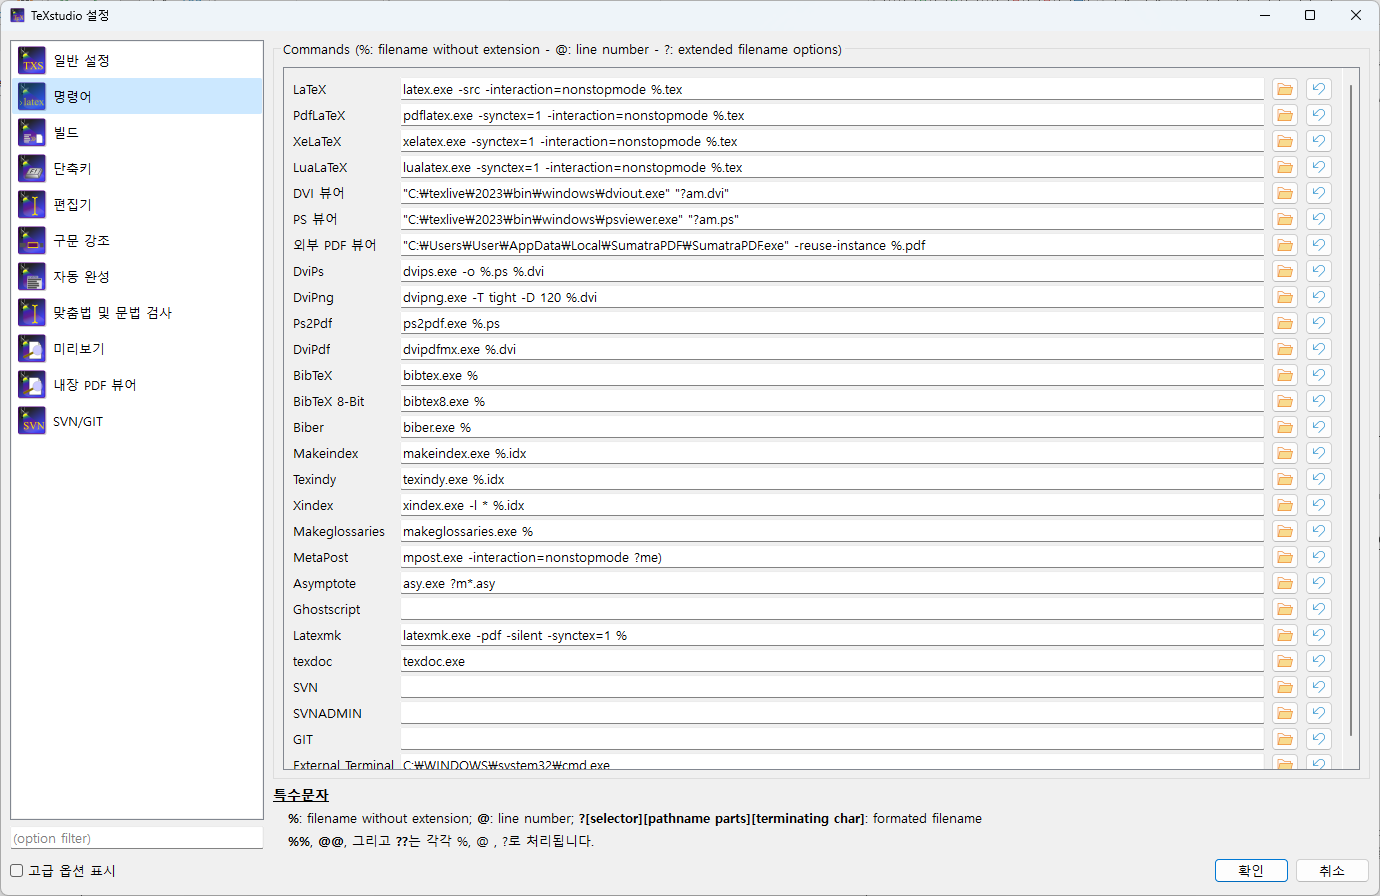
Task: Browse for the LaTeX executable
Action: [x=1285, y=89]
